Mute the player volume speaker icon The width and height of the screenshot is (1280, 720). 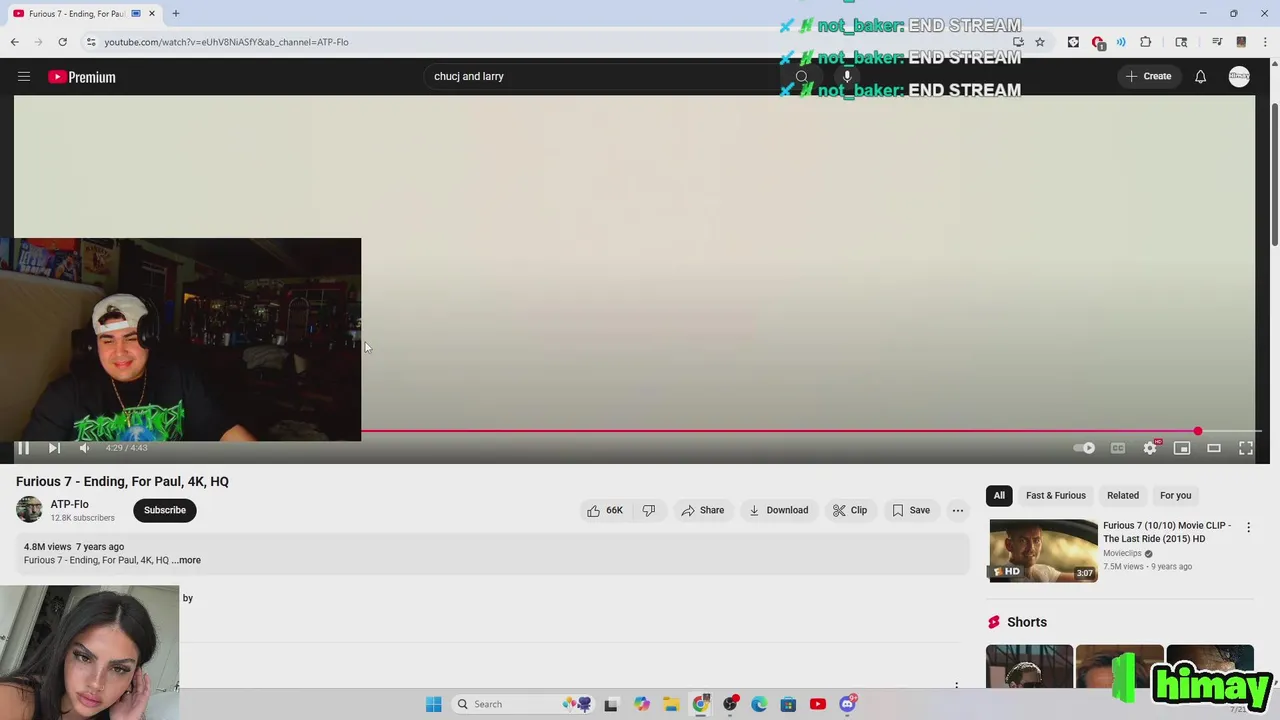click(x=84, y=448)
